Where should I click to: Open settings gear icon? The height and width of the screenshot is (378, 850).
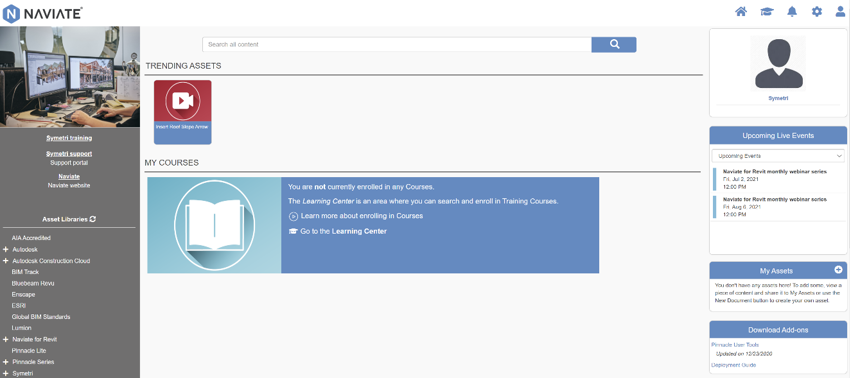pyautogui.click(x=816, y=11)
